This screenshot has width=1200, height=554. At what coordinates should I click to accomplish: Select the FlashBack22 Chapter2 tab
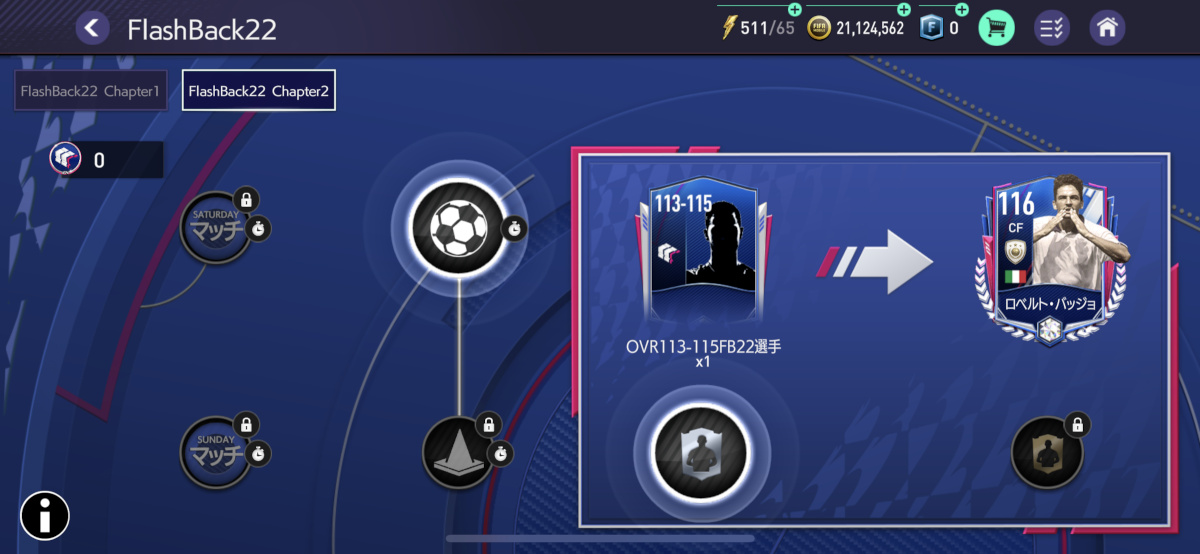(x=259, y=90)
